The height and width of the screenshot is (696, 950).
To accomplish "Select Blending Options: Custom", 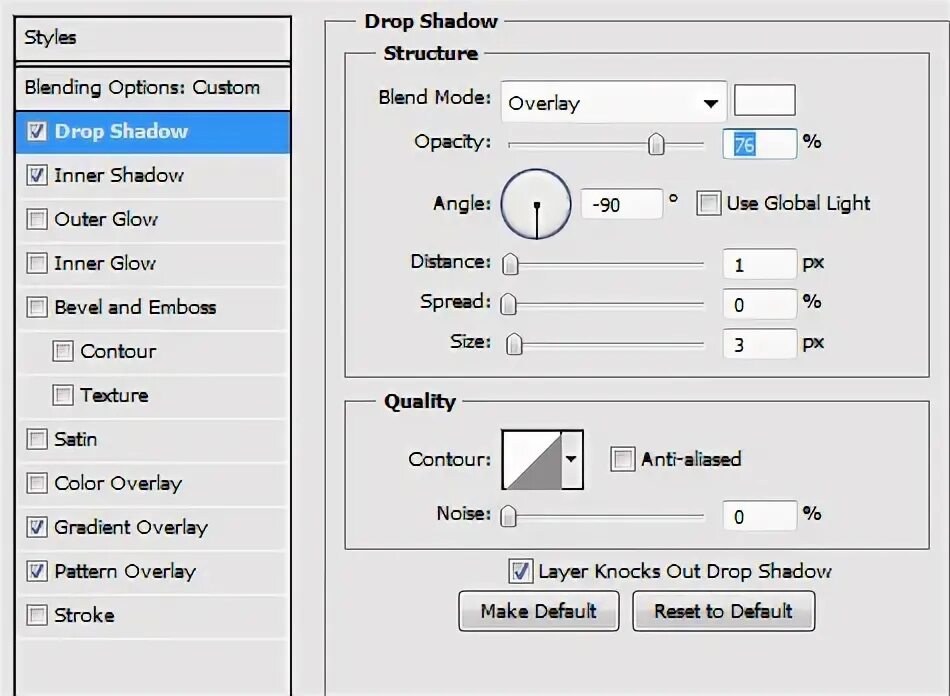I will (x=153, y=88).
